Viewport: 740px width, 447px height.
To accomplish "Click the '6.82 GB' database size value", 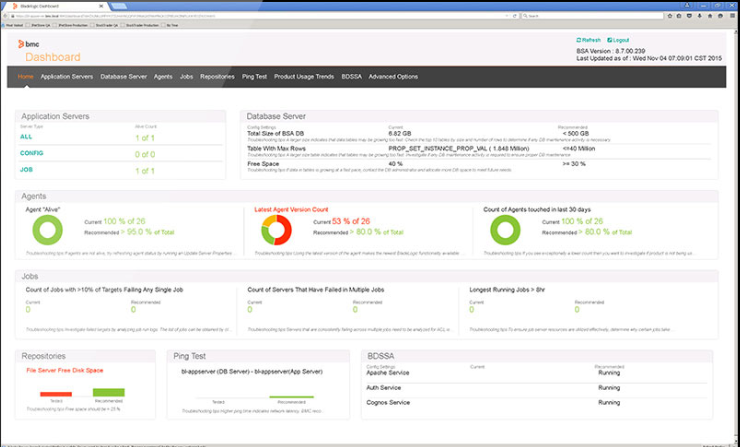I will [x=400, y=134].
